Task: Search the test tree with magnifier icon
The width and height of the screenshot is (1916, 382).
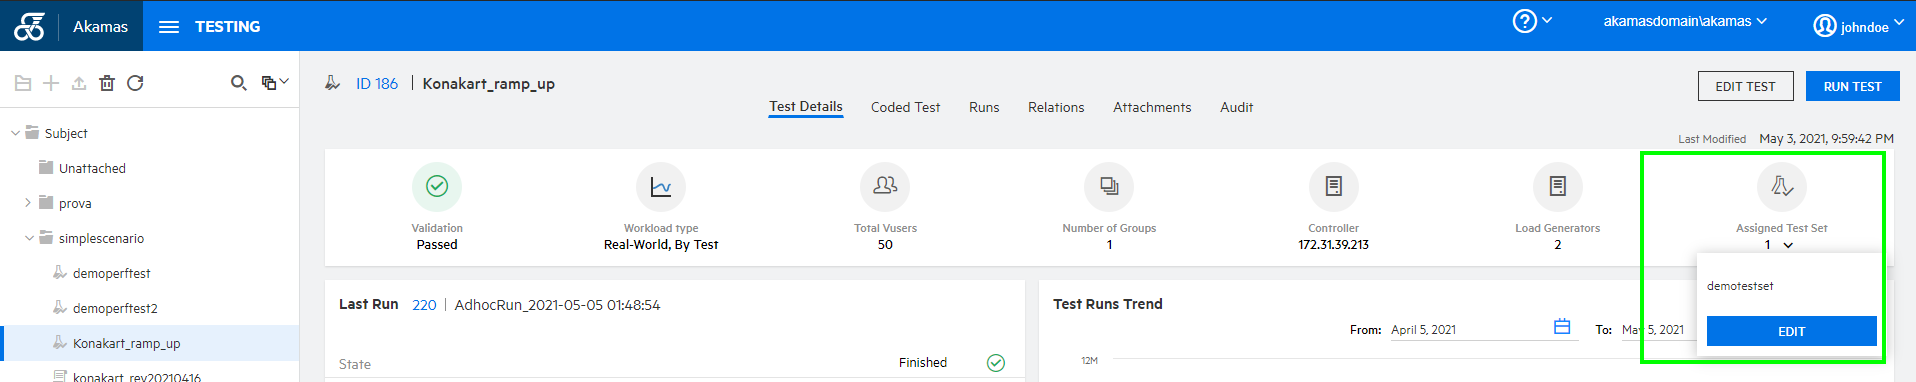Action: tap(238, 83)
